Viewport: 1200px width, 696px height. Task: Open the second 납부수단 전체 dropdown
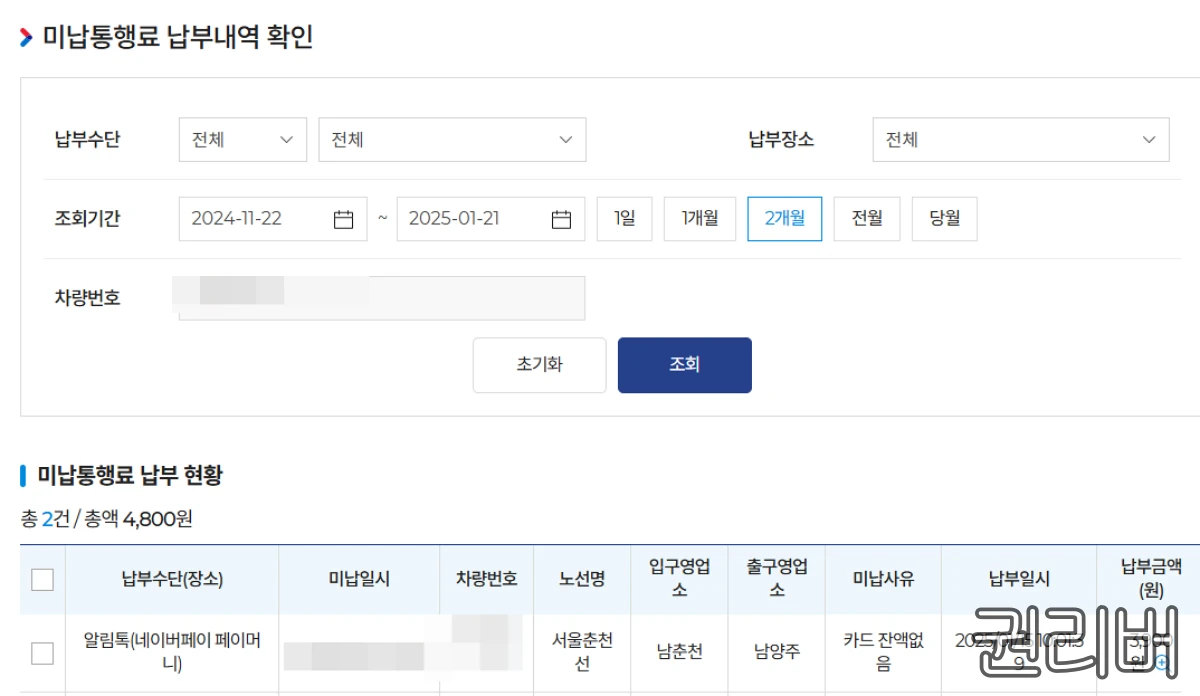pos(452,139)
